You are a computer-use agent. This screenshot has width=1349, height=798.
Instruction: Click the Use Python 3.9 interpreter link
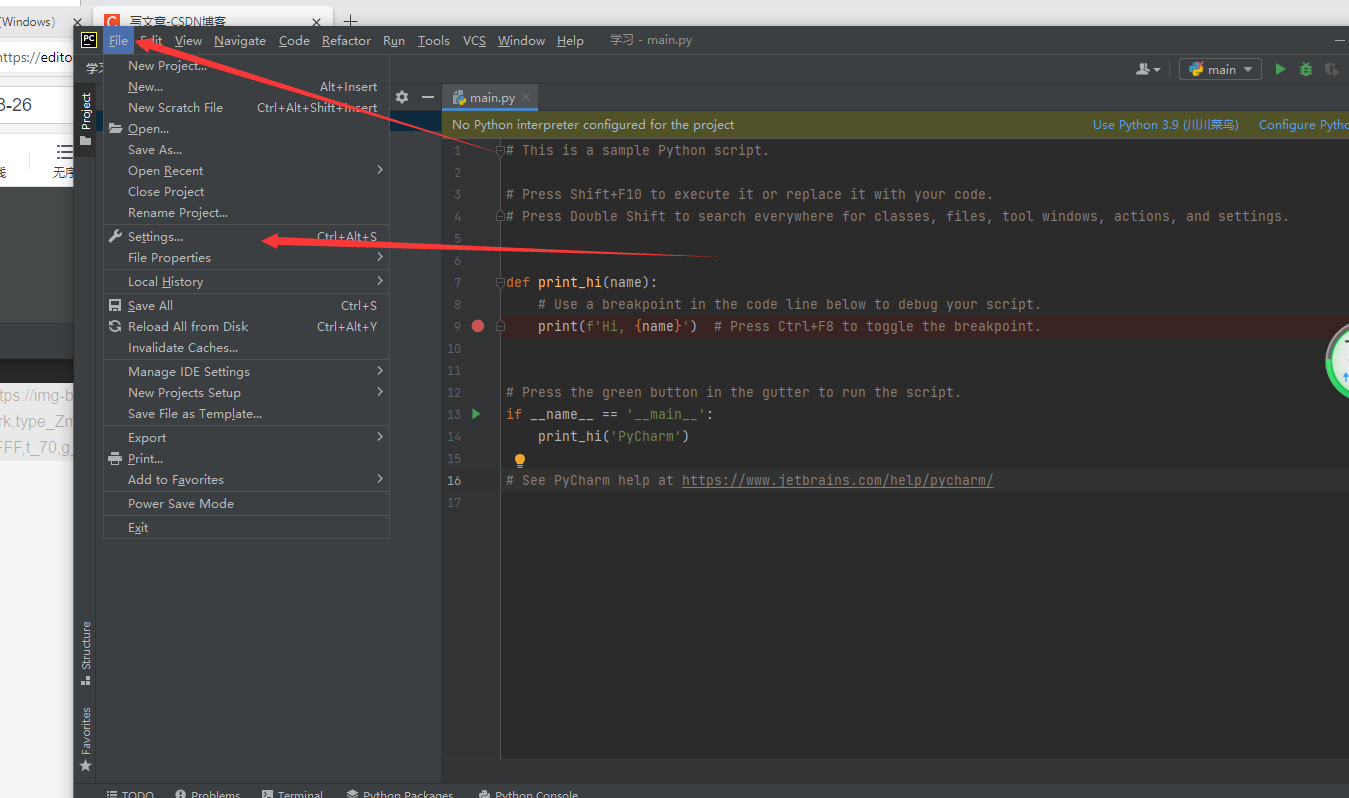(1165, 125)
